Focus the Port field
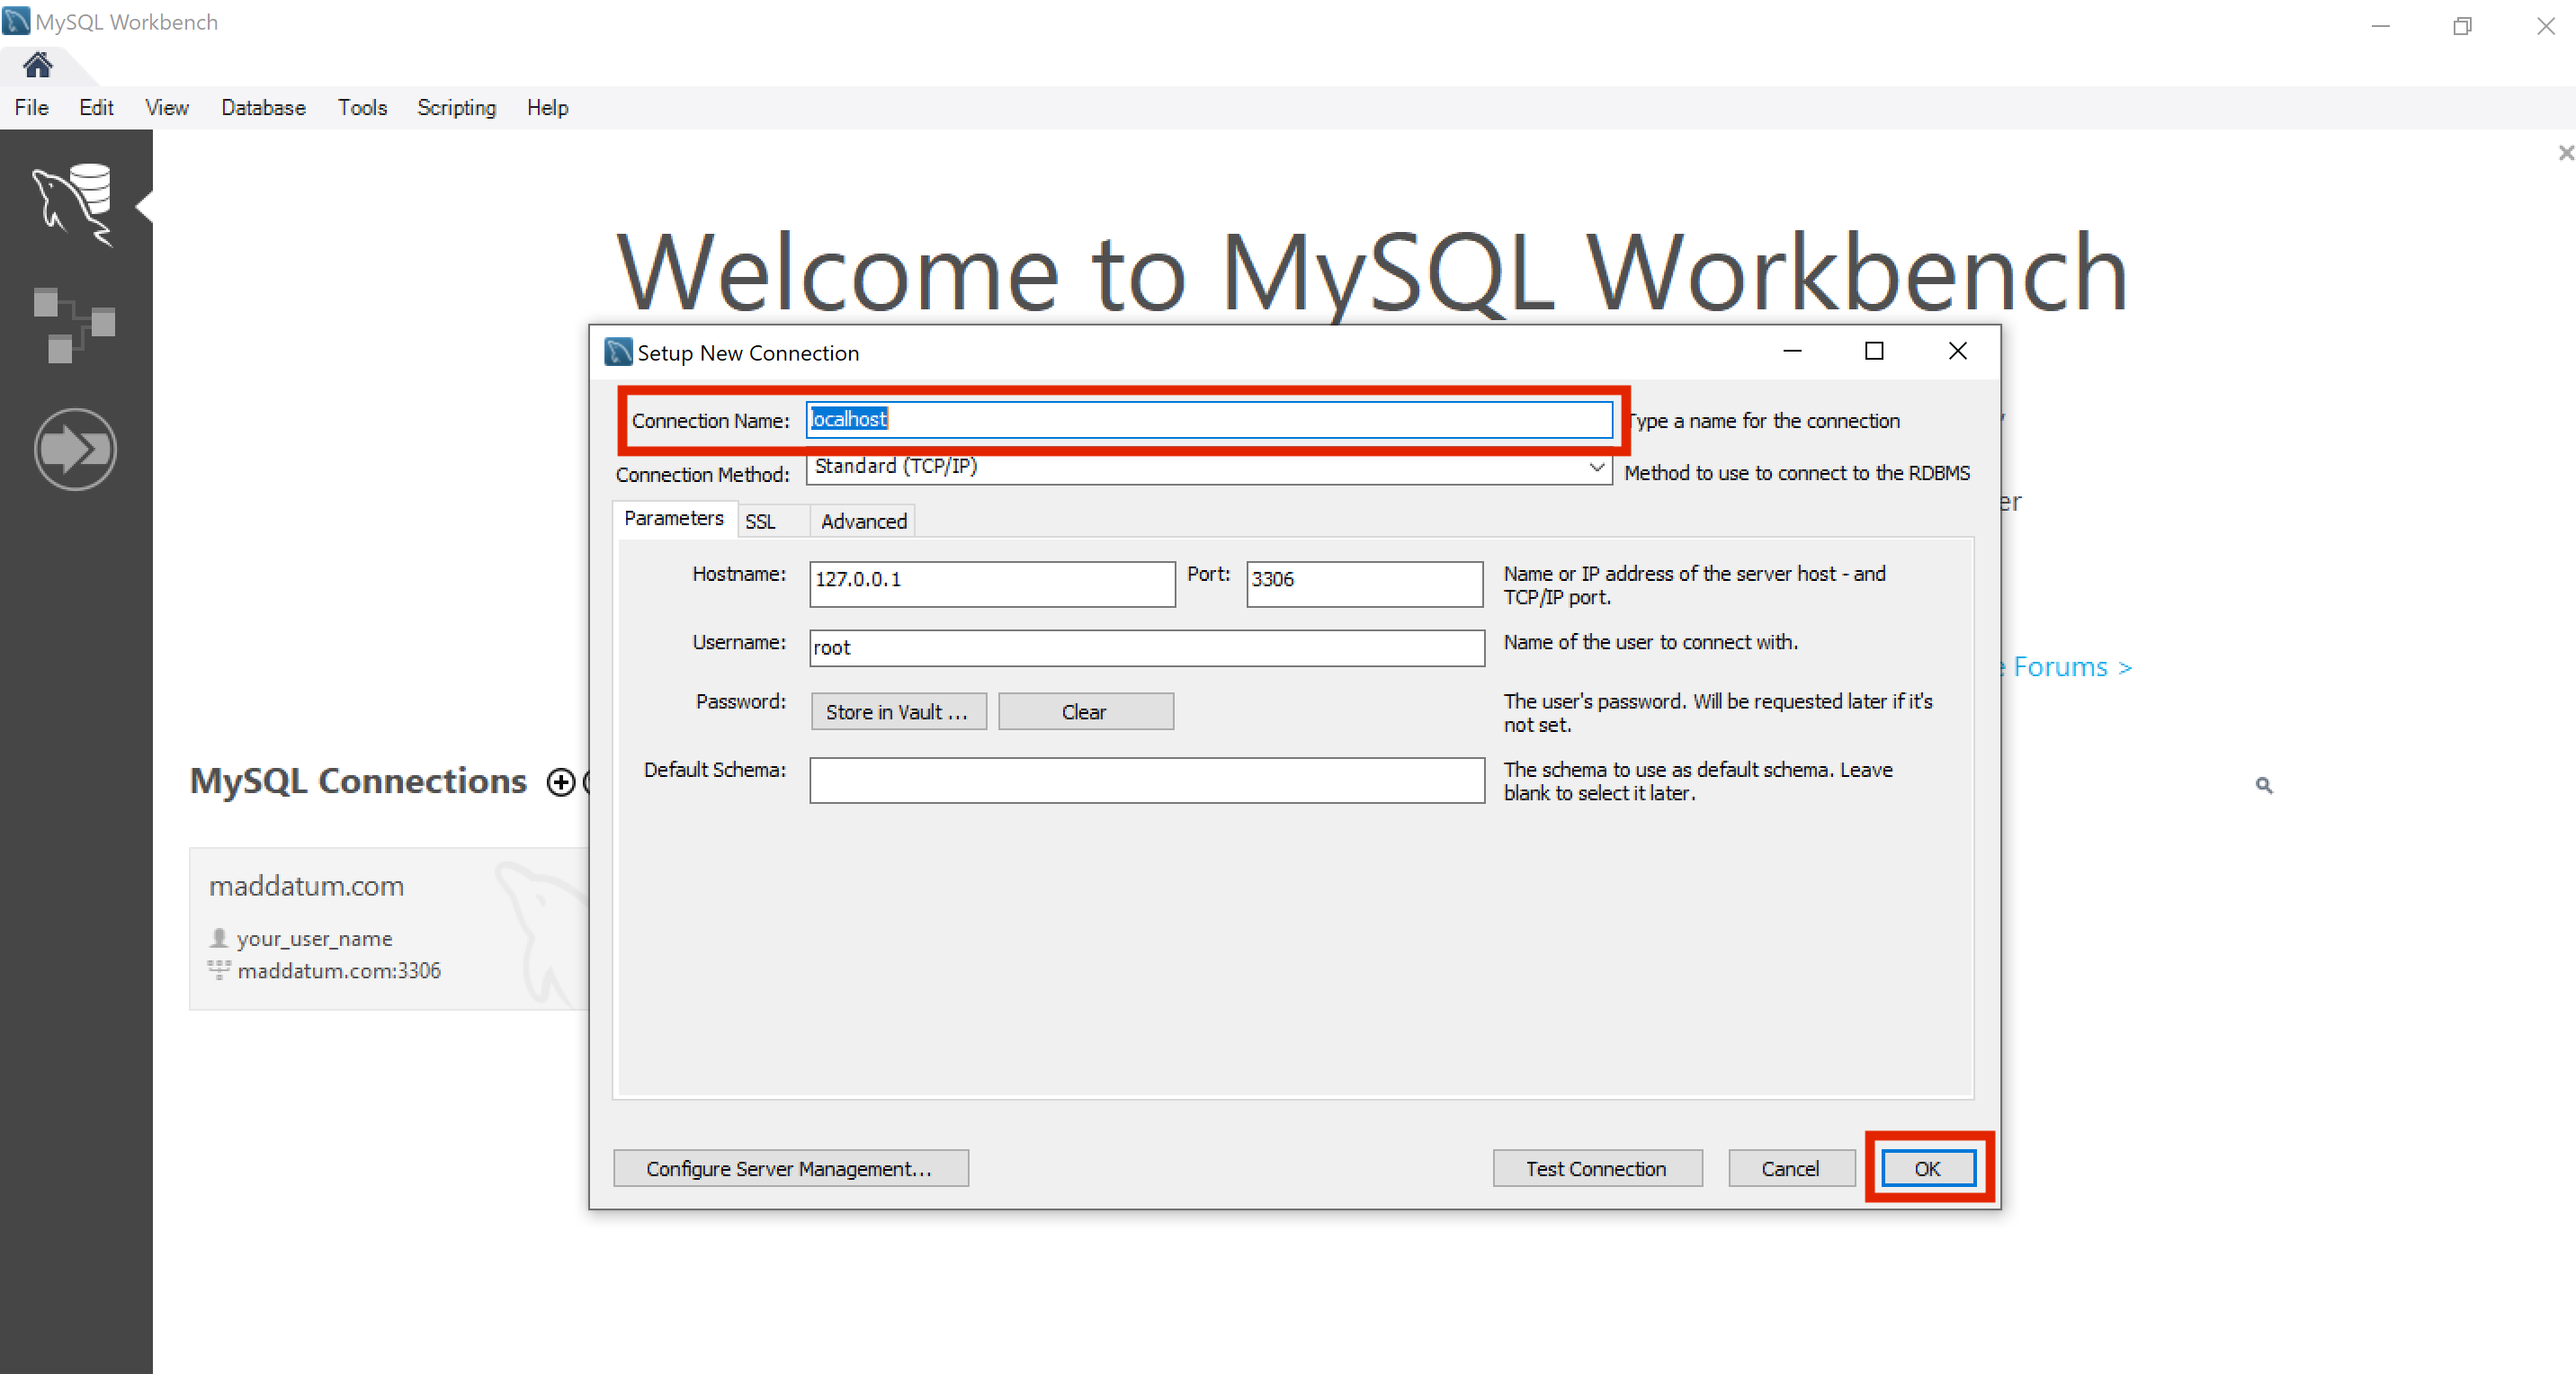The image size is (2576, 1374). pos(1364,583)
